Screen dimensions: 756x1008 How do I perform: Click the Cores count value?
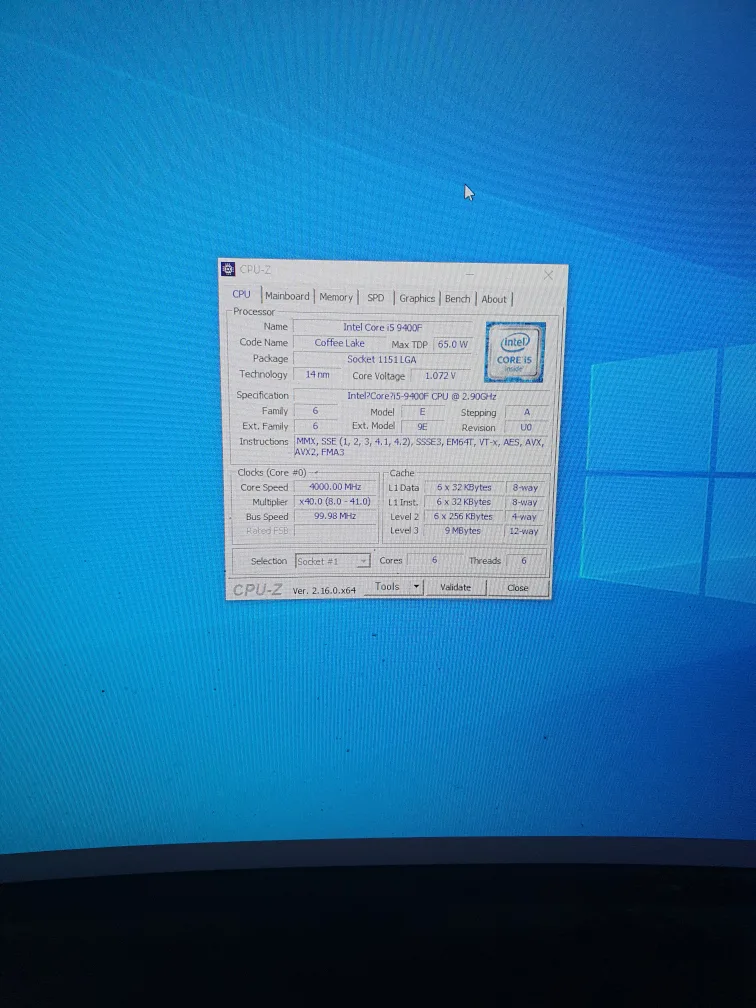tap(435, 561)
